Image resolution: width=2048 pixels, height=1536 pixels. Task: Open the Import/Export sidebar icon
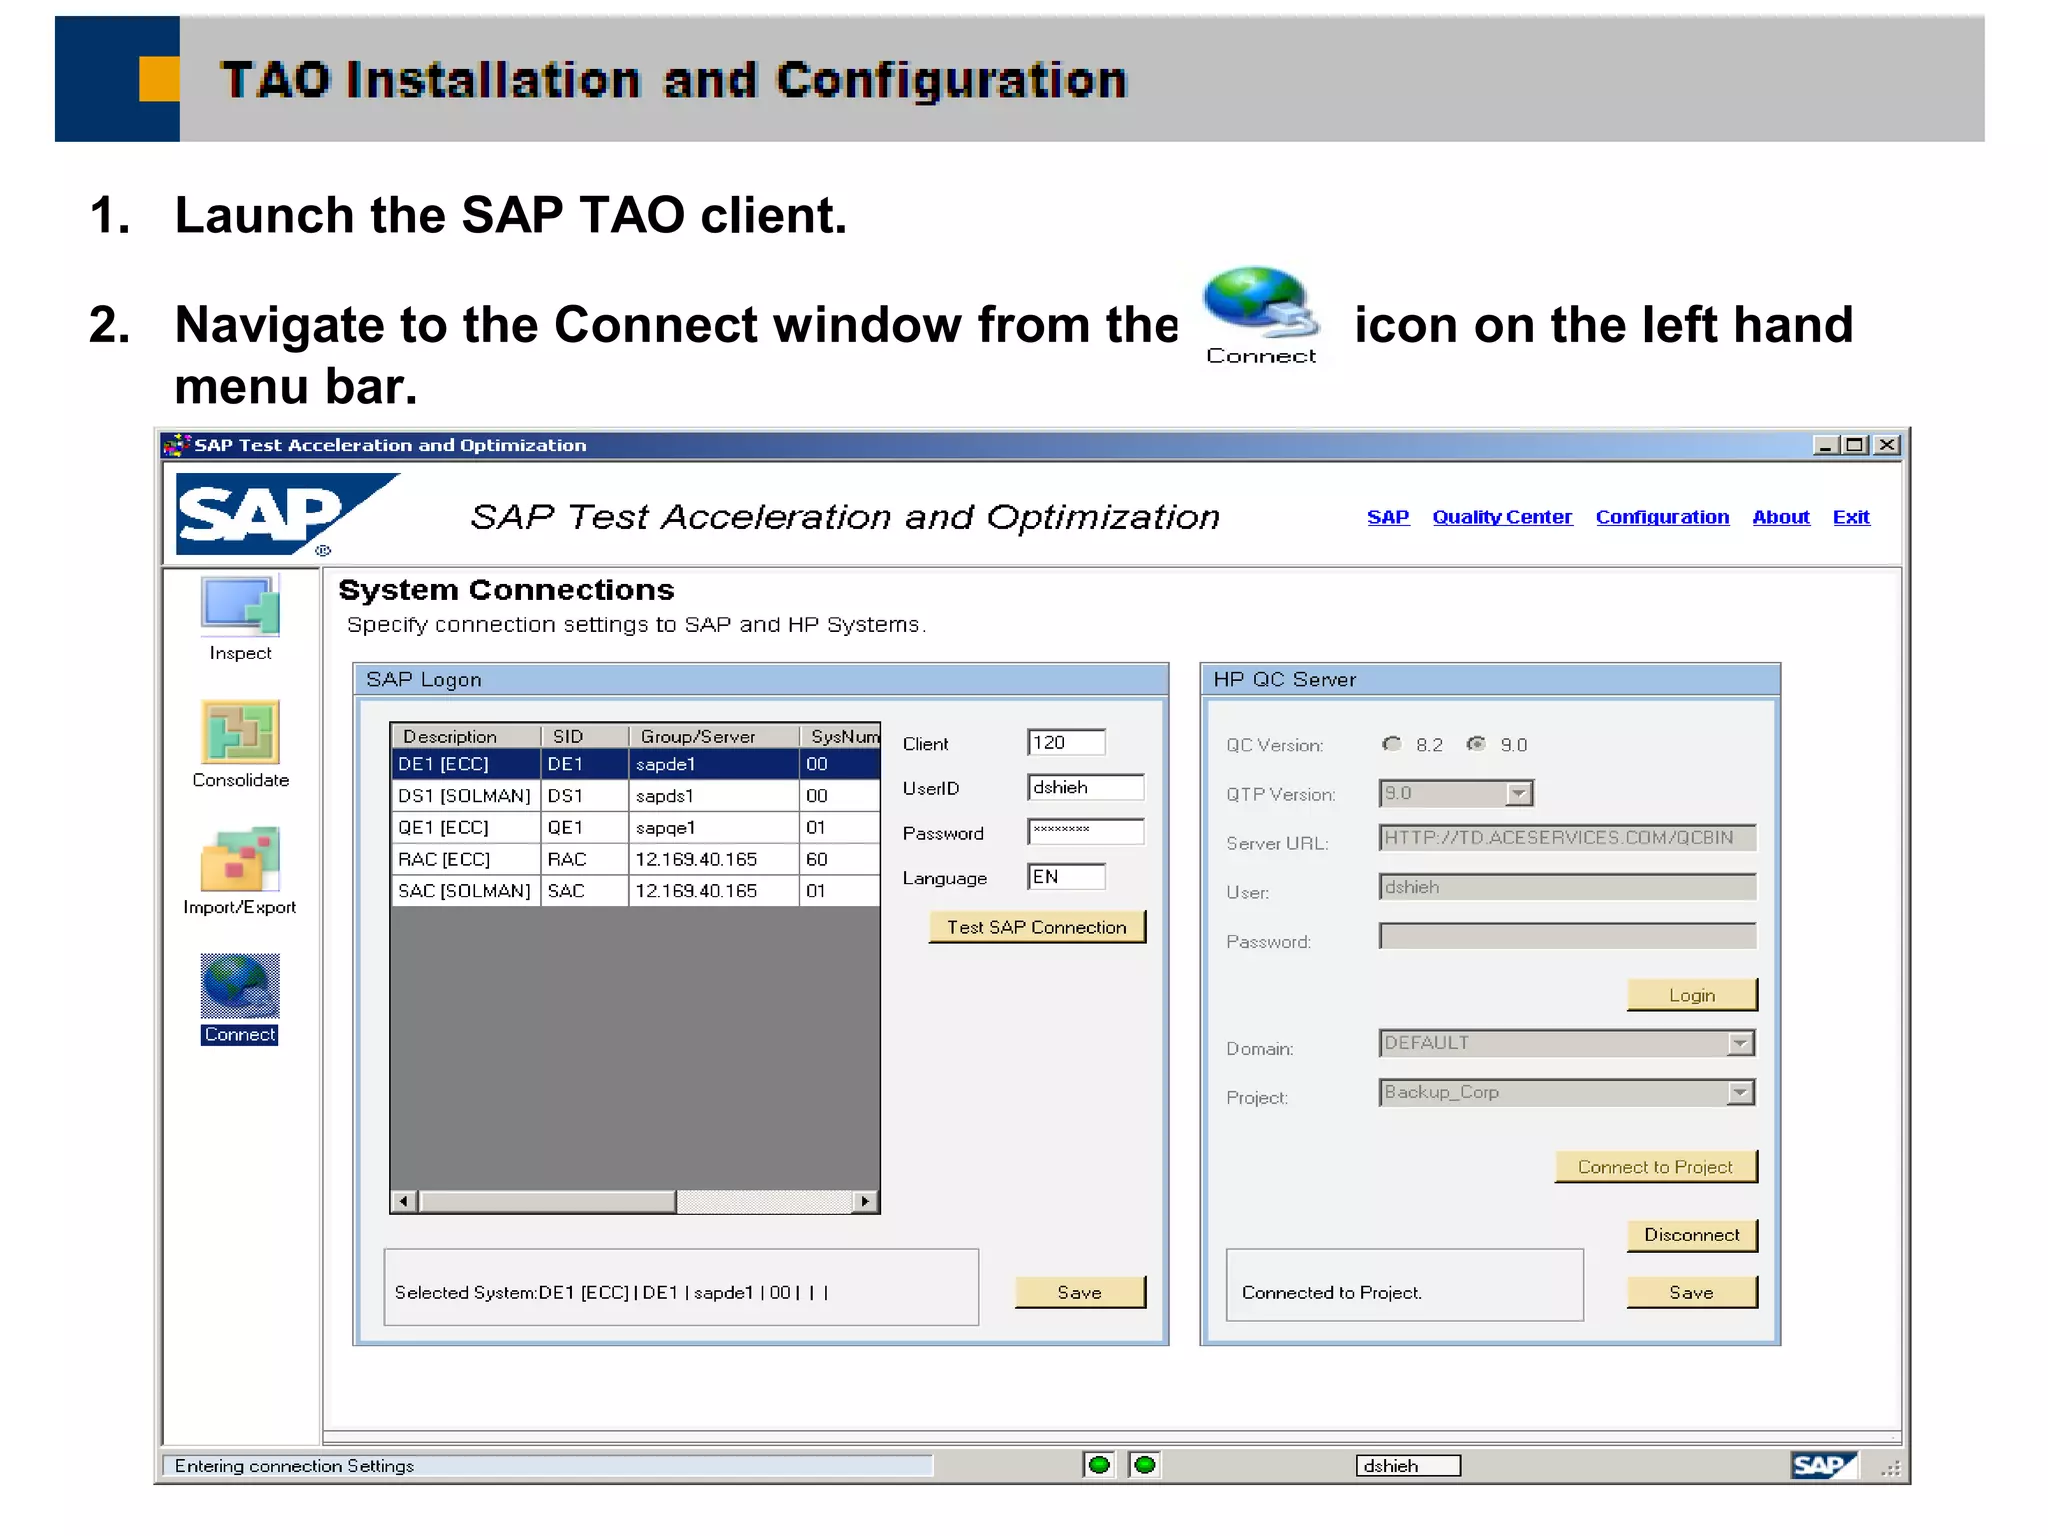[240, 859]
